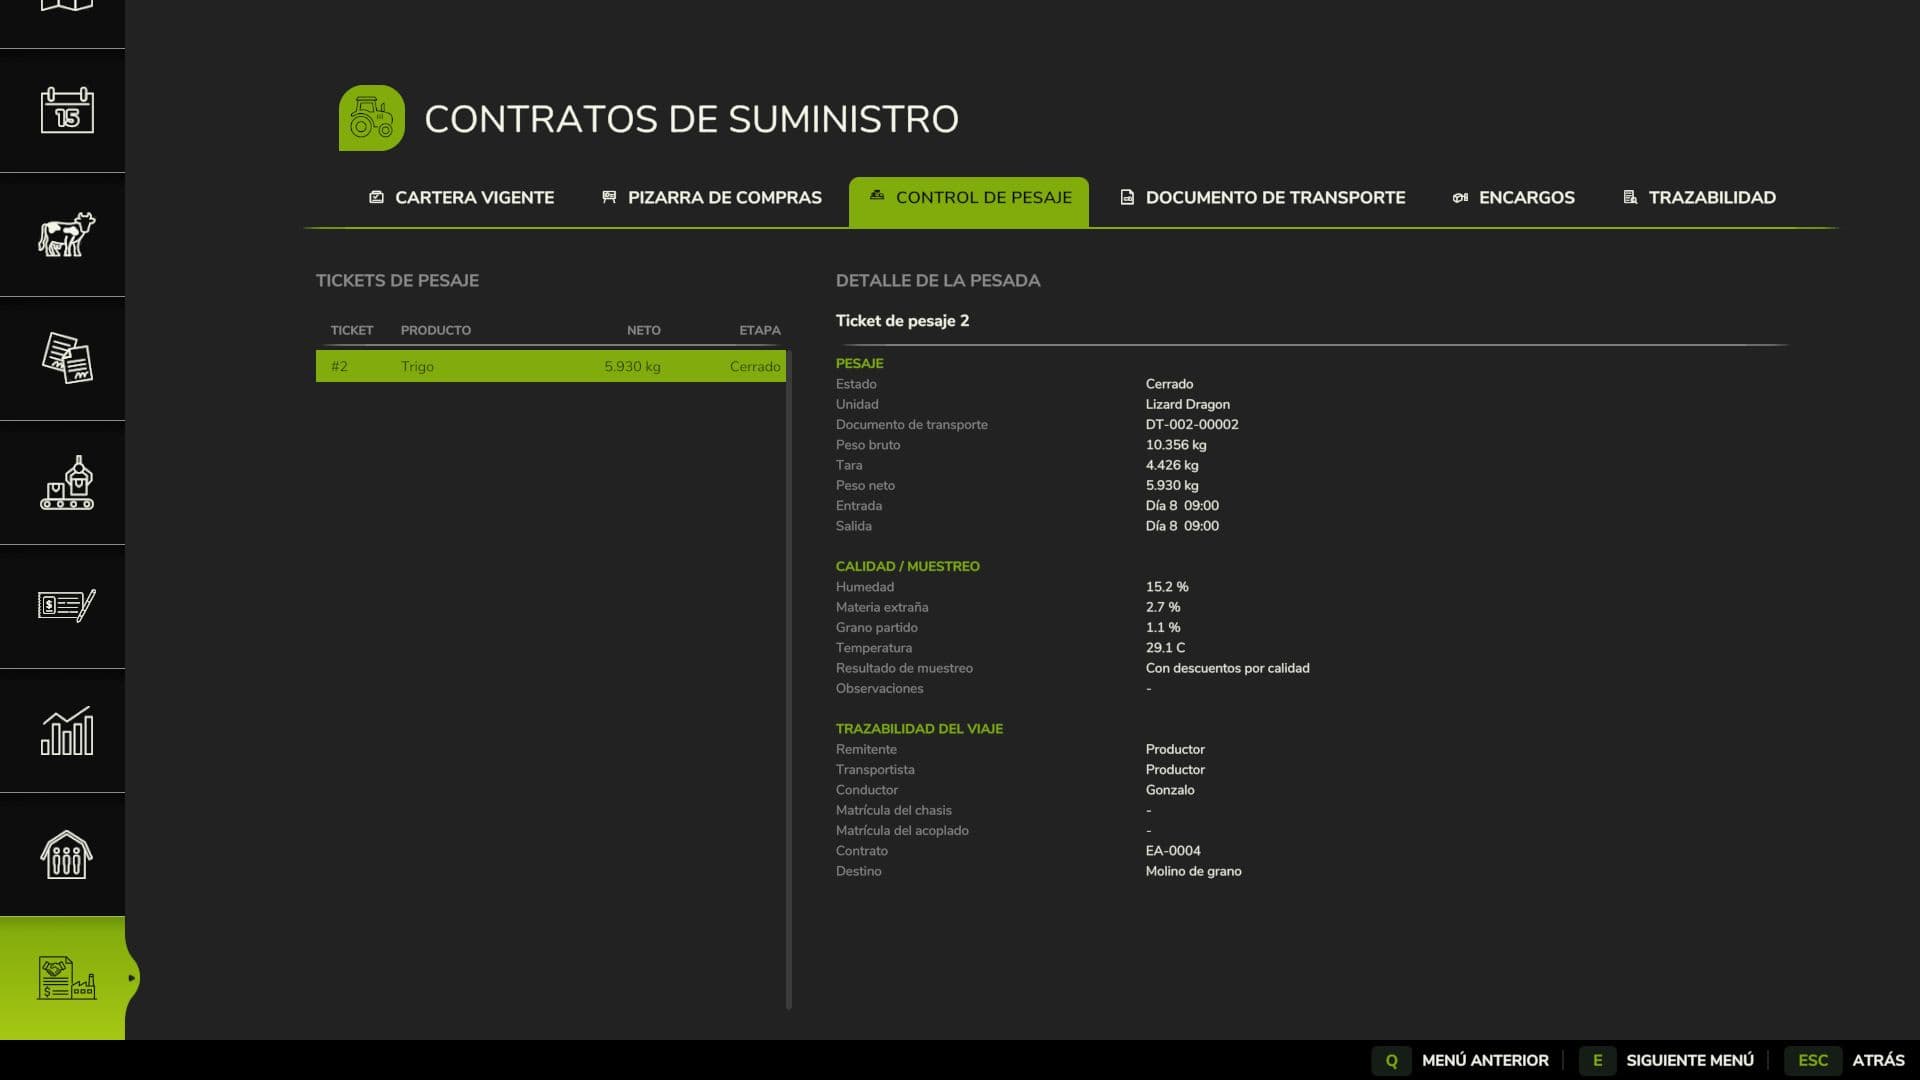This screenshot has width=1920, height=1080.
Task: Click the contract value EA-0004
Action: tap(1173, 851)
